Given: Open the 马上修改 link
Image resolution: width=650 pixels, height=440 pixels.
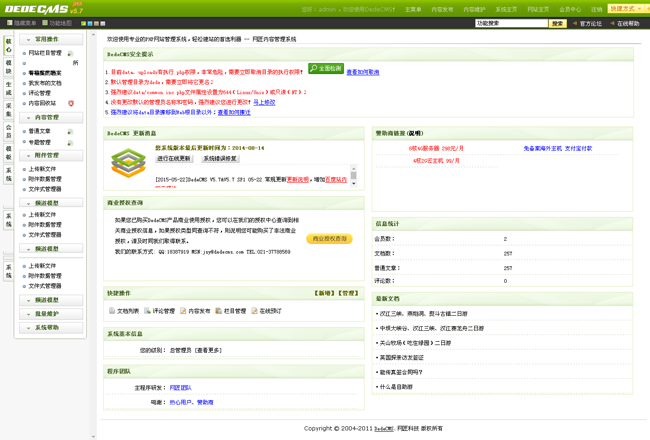Looking at the screenshot, I should pyautogui.click(x=264, y=102).
